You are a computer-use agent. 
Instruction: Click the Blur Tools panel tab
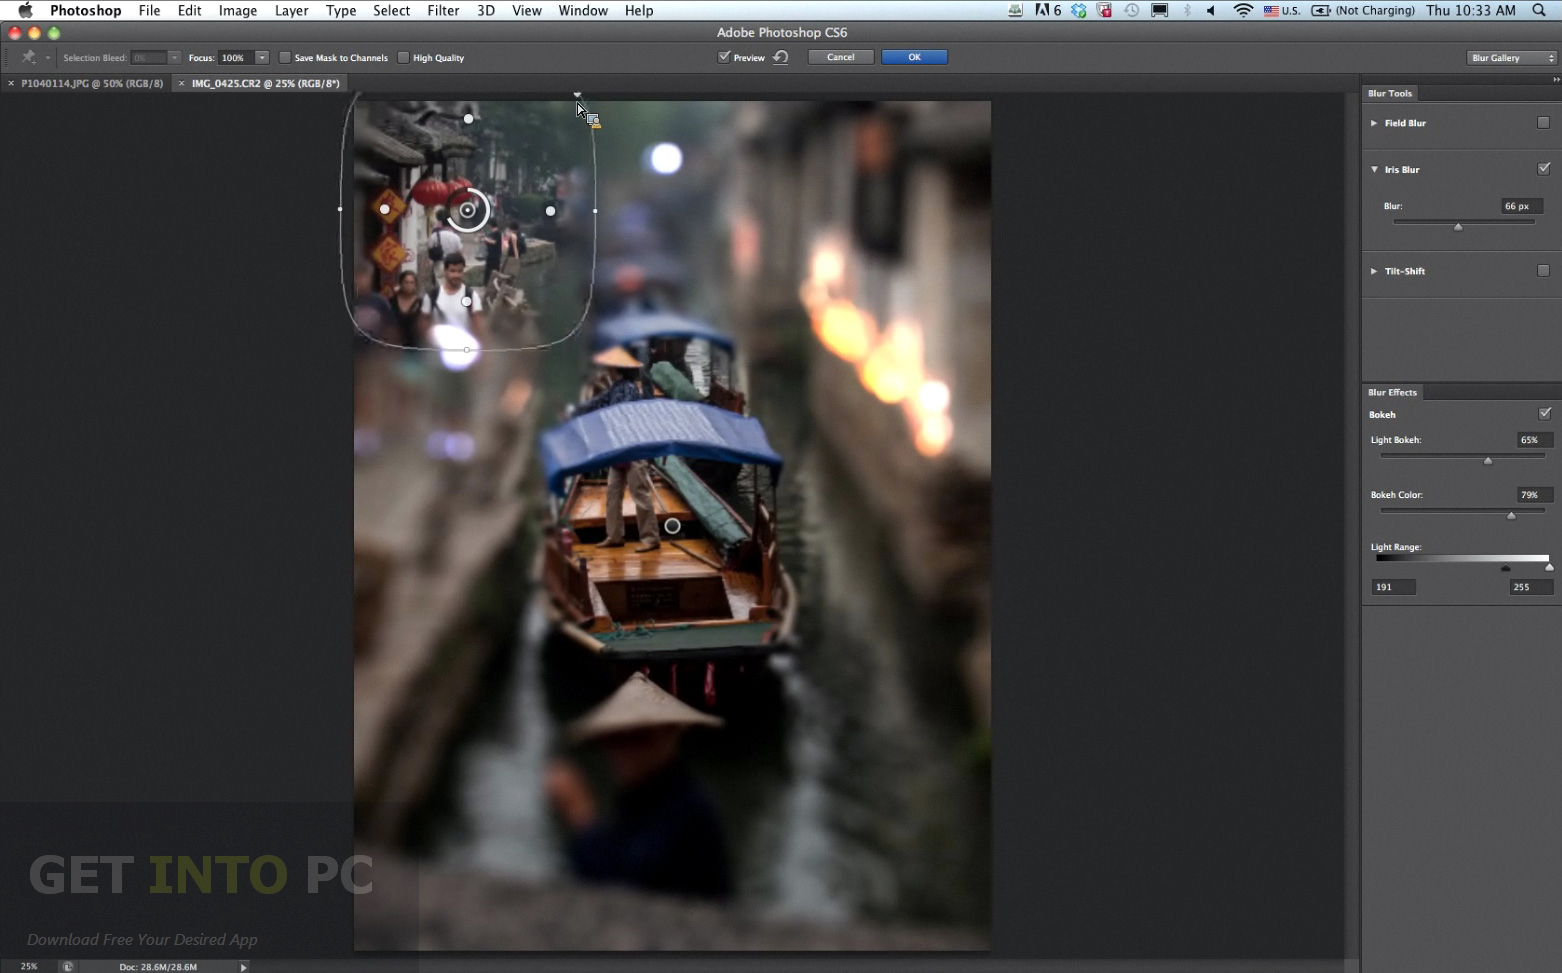pyautogui.click(x=1390, y=93)
